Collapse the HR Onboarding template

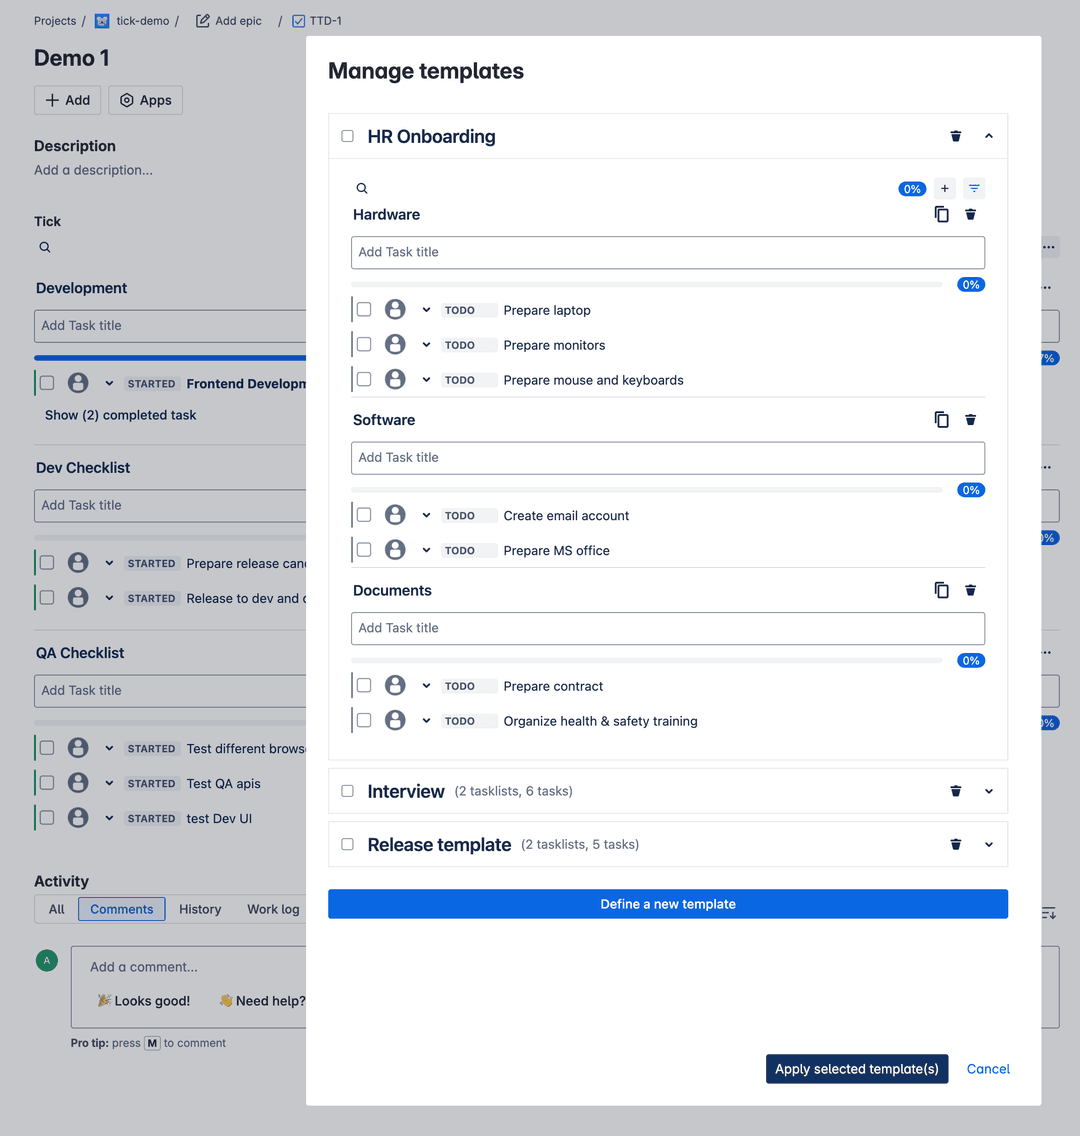(x=989, y=136)
